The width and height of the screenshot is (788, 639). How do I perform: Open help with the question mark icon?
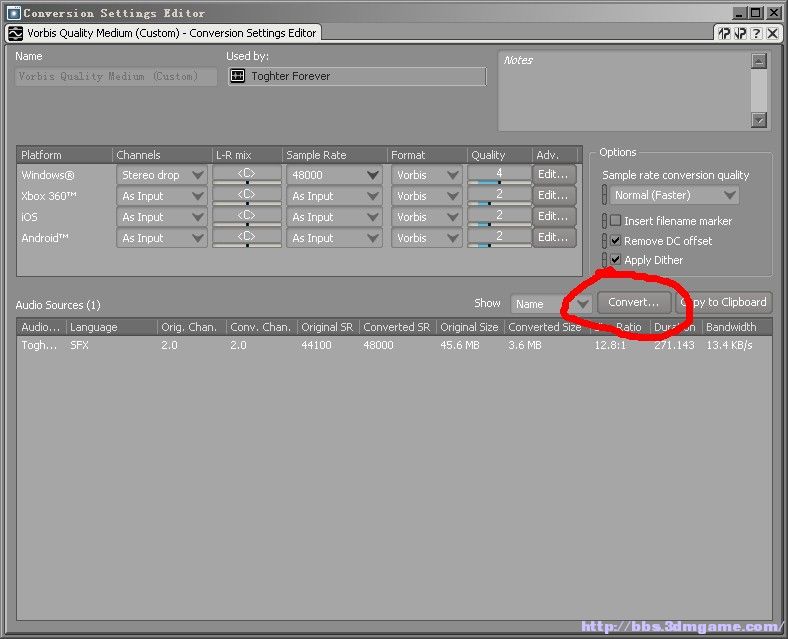(757, 34)
